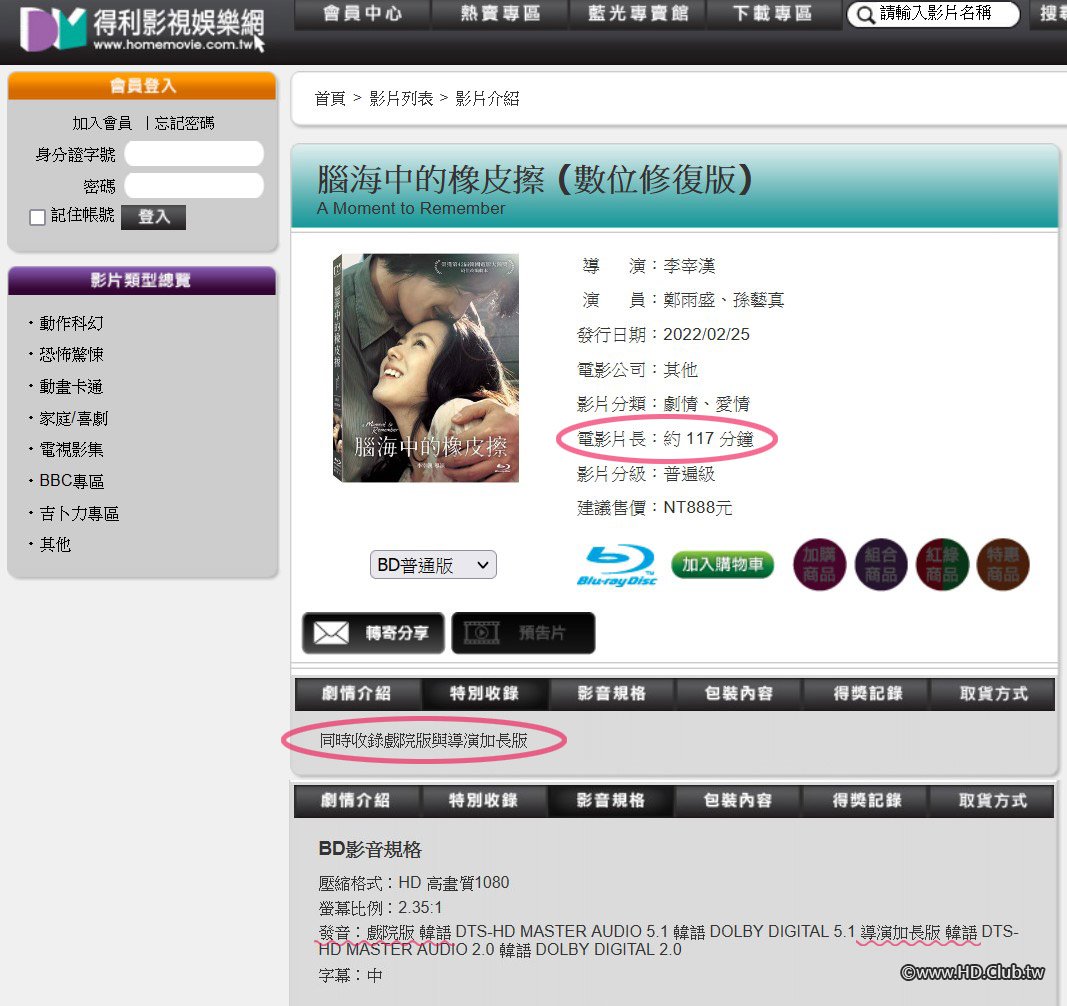Open the 忘記密碼 link

(184, 123)
